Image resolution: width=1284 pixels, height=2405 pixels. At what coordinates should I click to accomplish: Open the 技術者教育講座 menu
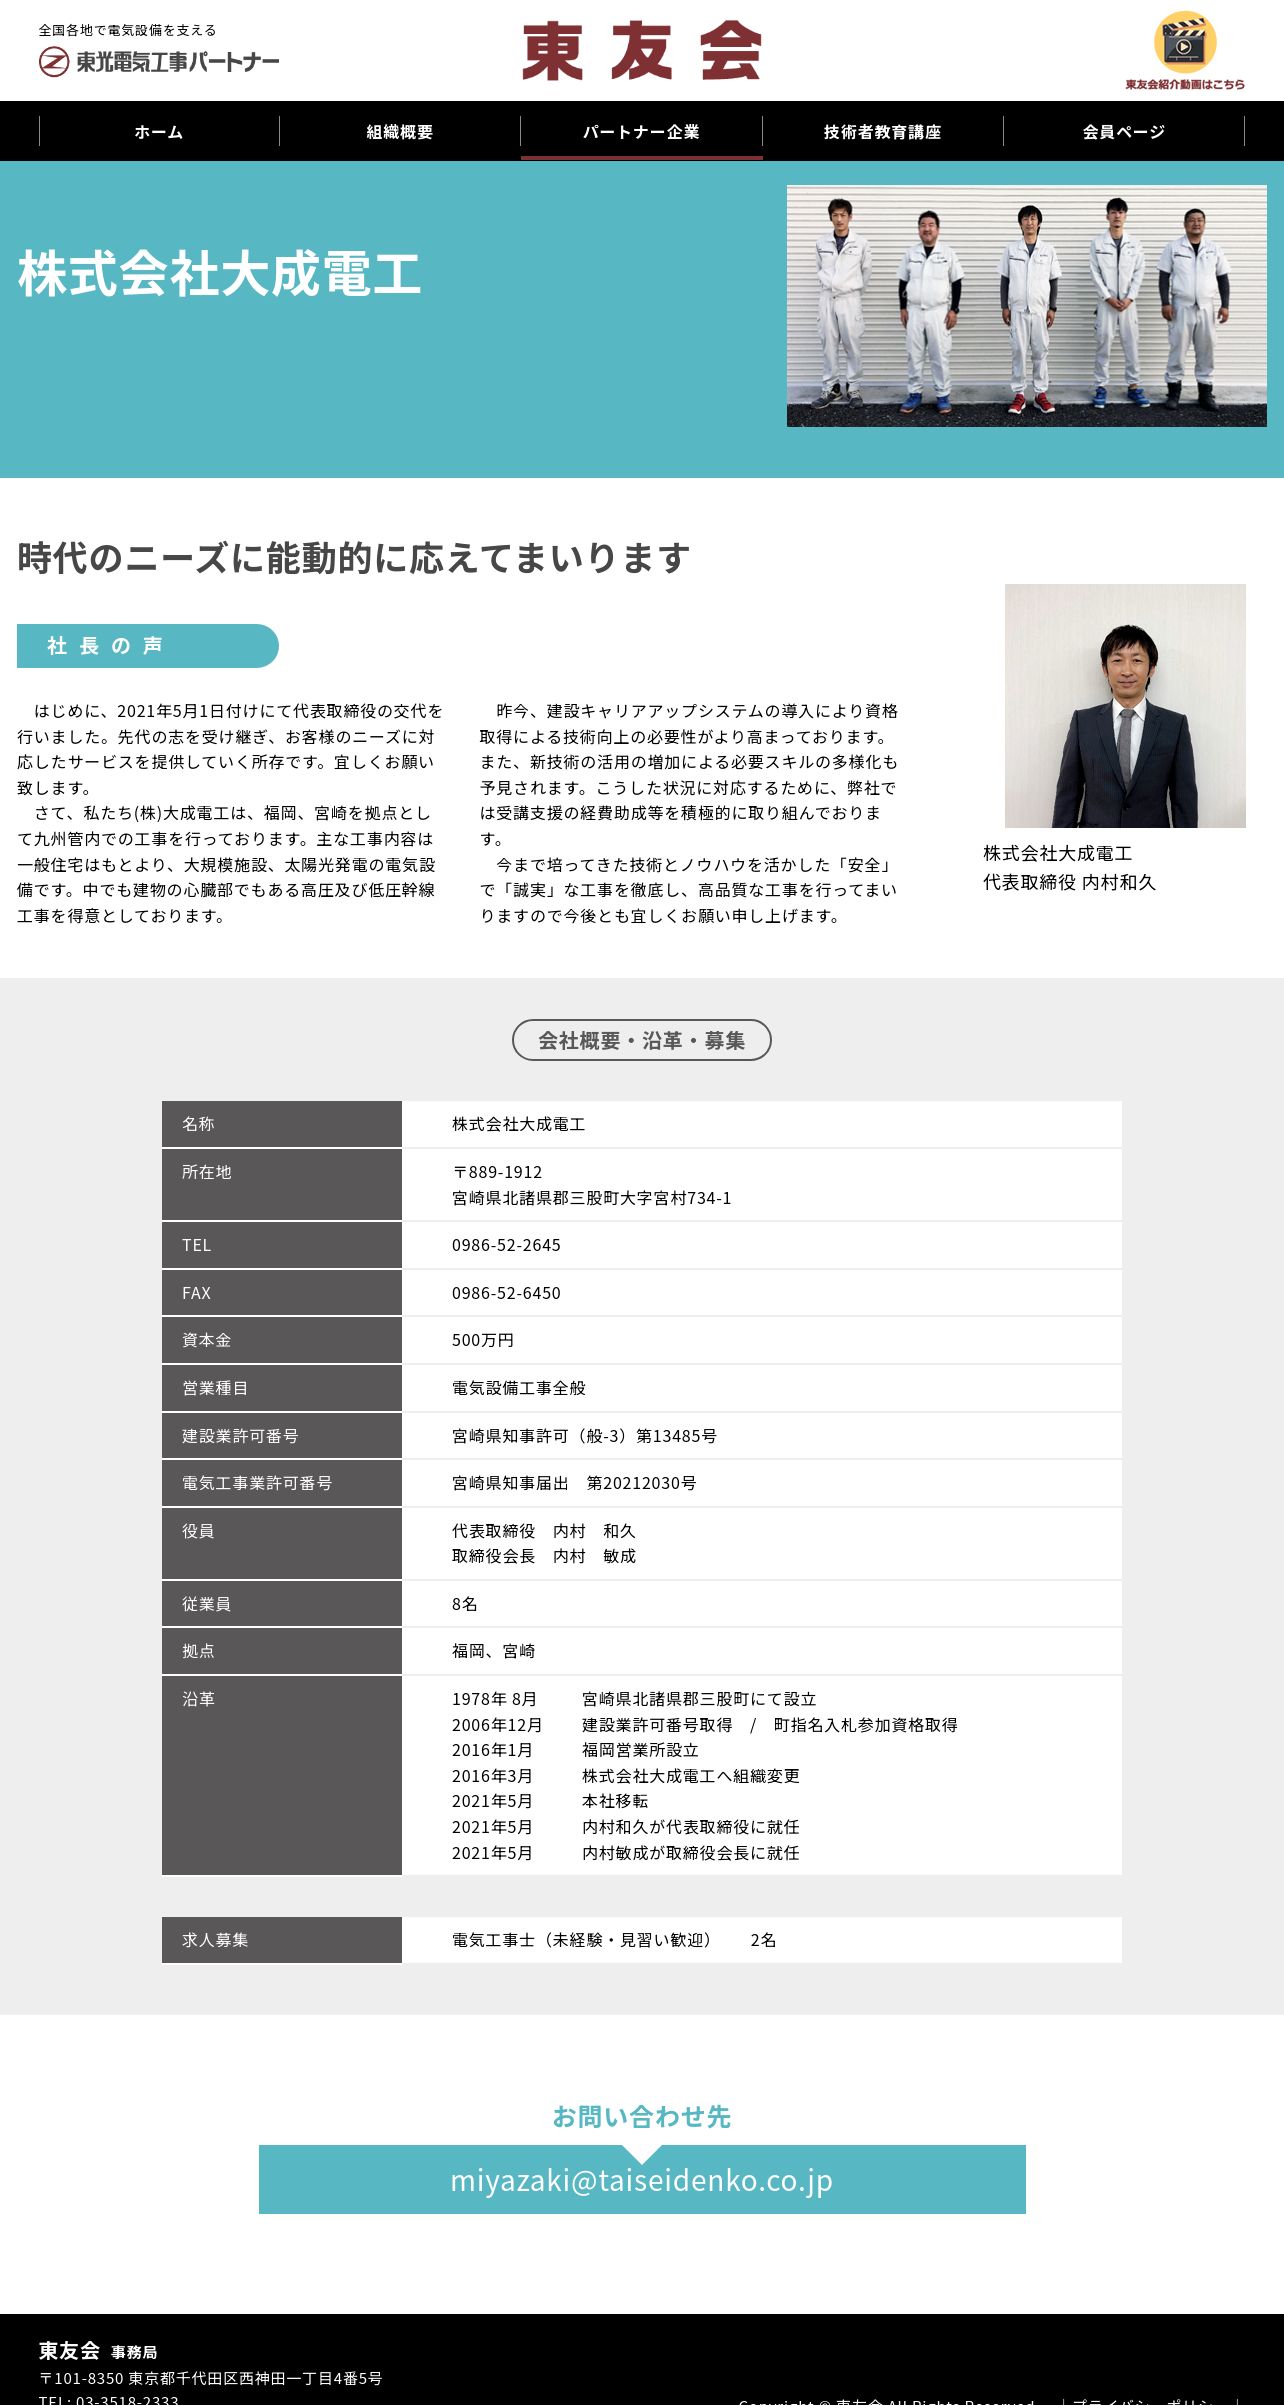pyautogui.click(x=883, y=131)
